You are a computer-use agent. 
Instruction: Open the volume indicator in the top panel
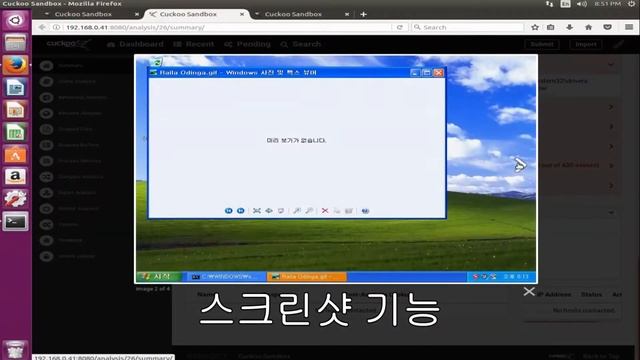tap(582, 4)
